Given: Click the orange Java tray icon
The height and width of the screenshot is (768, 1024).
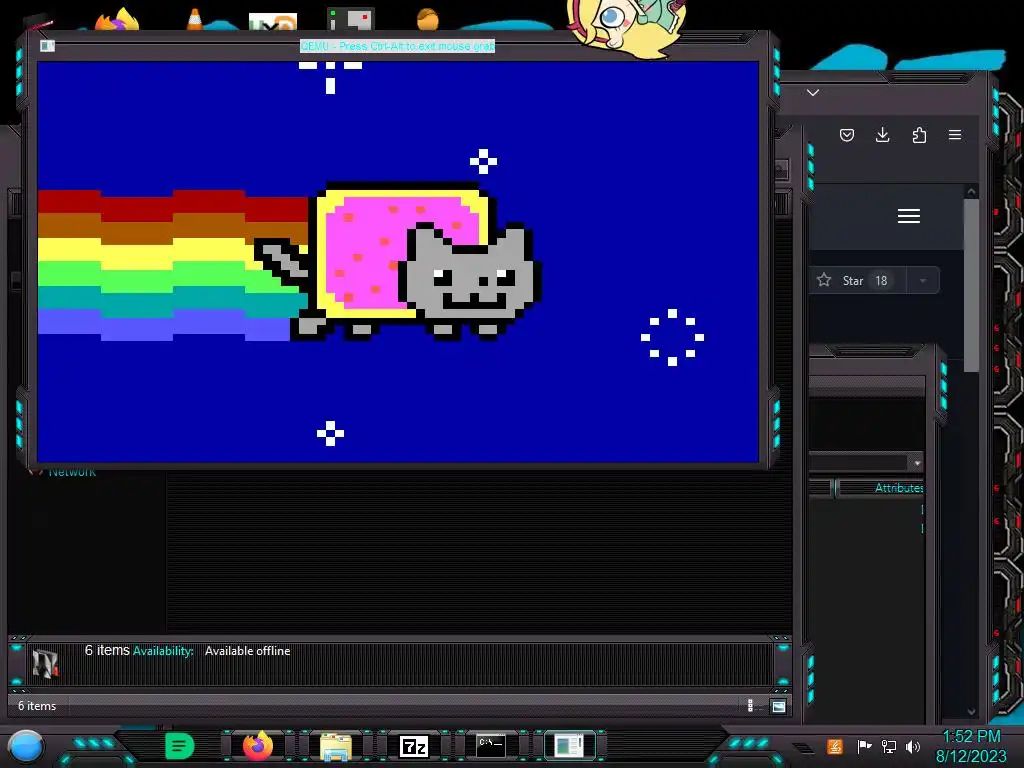Looking at the screenshot, I should pos(835,747).
